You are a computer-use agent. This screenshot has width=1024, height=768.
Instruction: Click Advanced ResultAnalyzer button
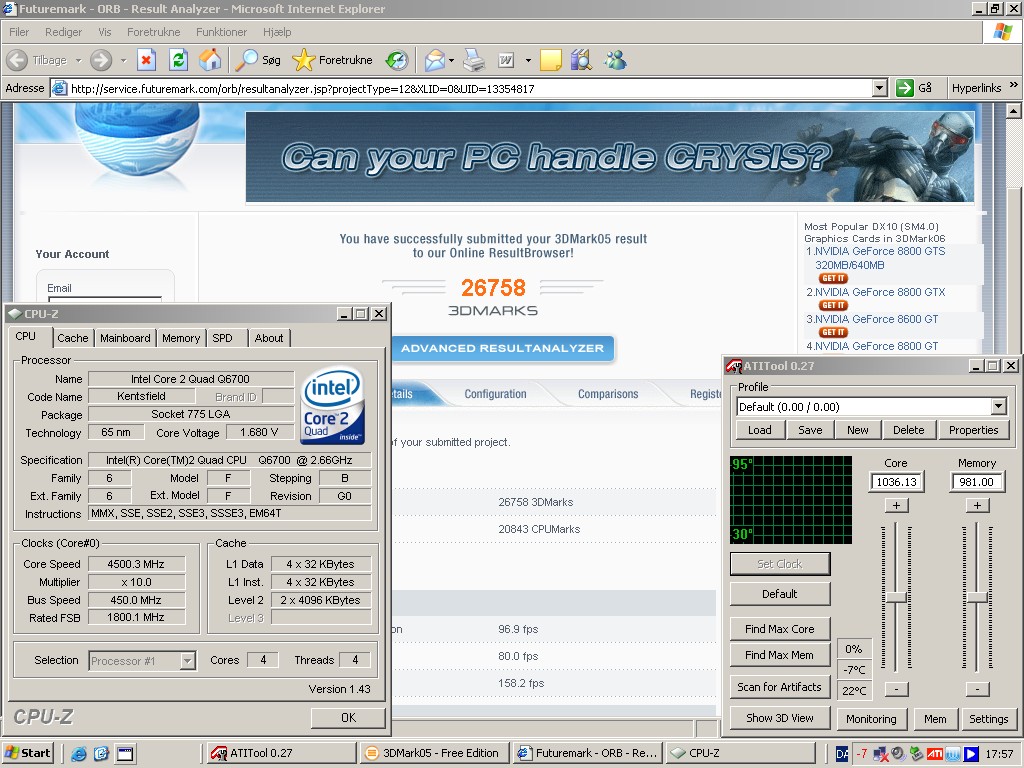pyautogui.click(x=502, y=348)
